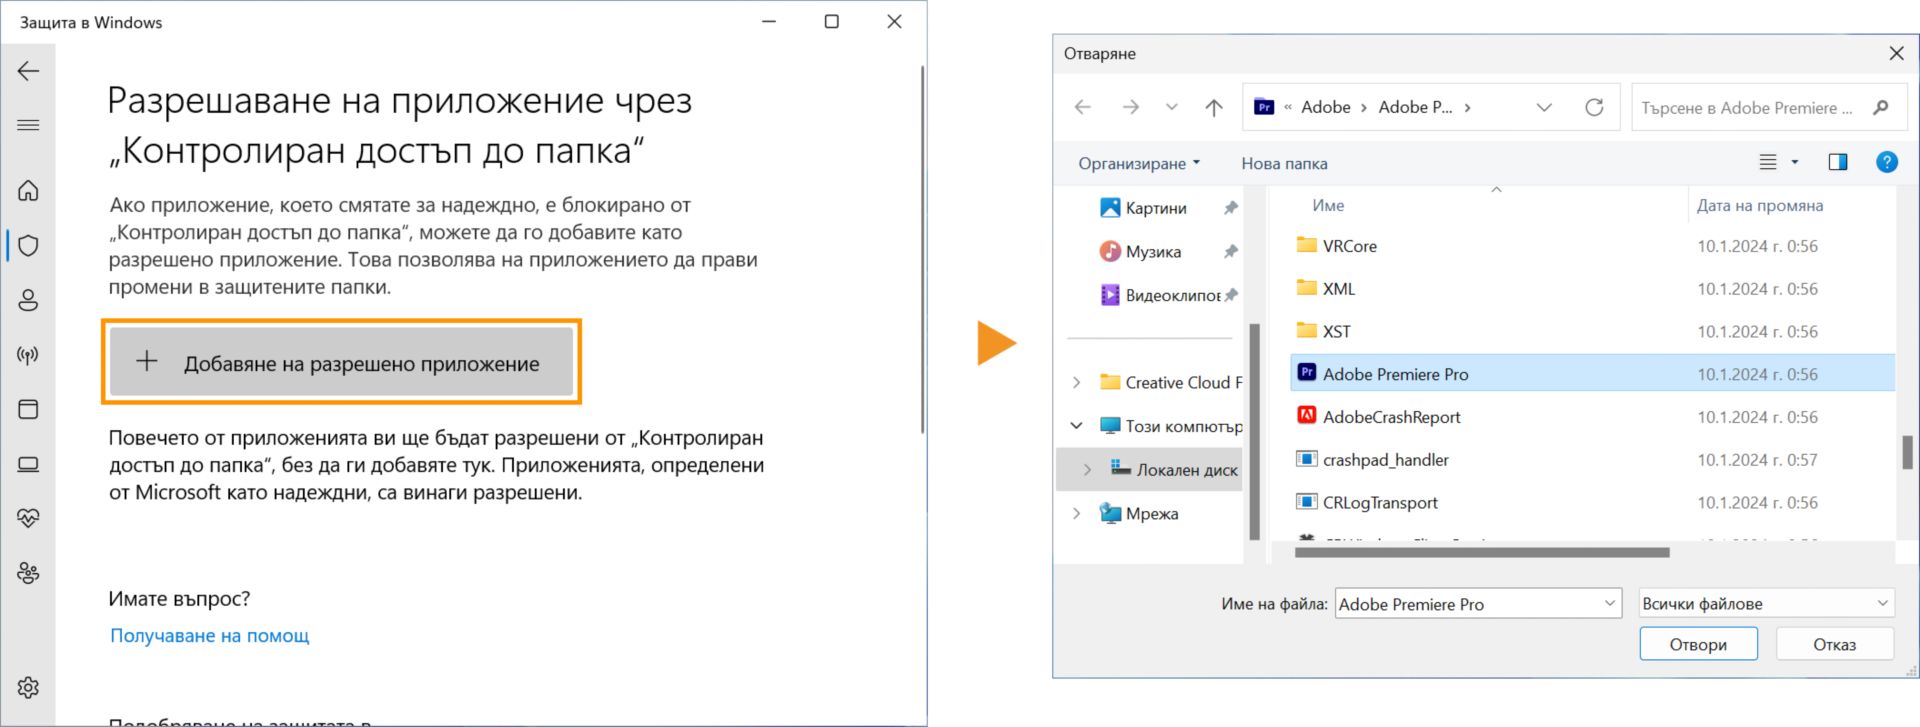This screenshot has width=1920, height=727.
Task: Click Нова папка button
Action: [1284, 163]
